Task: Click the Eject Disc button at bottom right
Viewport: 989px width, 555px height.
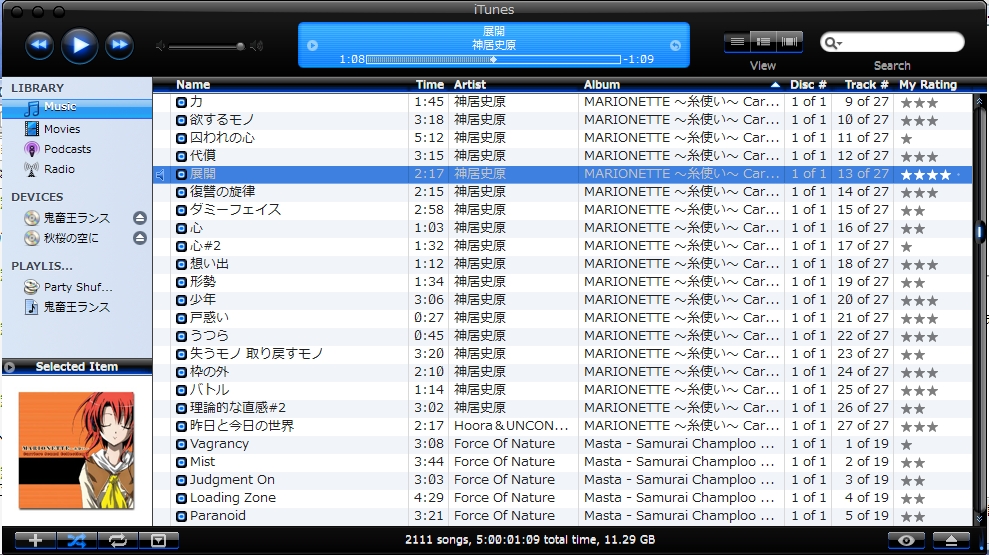Action: [x=952, y=540]
